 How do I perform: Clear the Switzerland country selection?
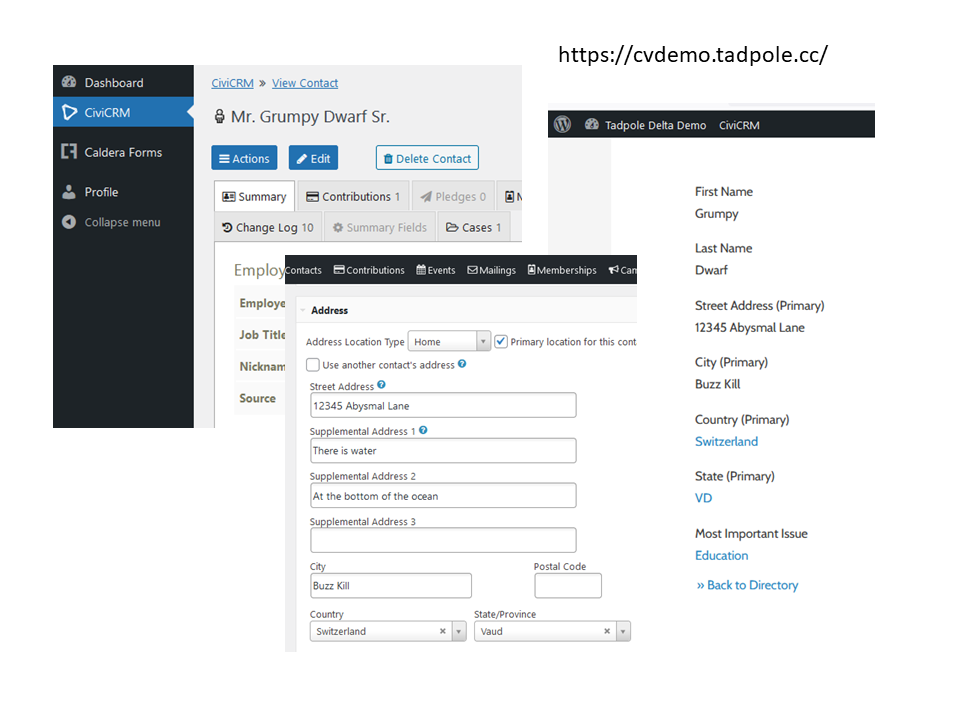click(443, 631)
